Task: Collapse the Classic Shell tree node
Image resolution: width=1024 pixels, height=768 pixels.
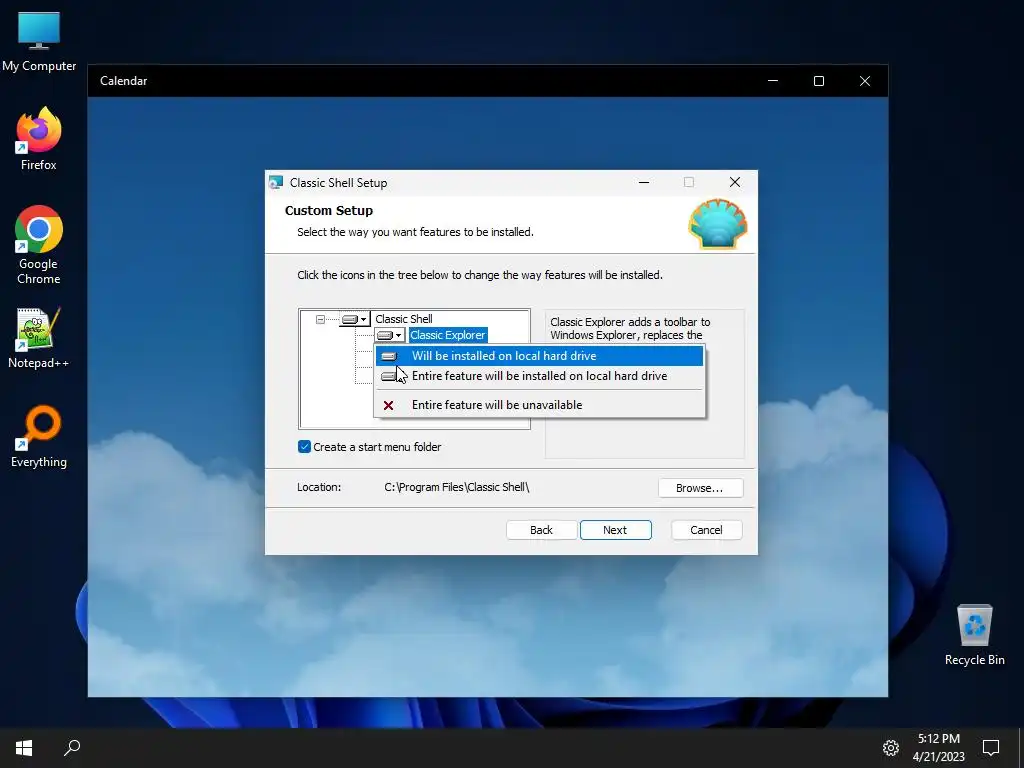Action: 320,319
